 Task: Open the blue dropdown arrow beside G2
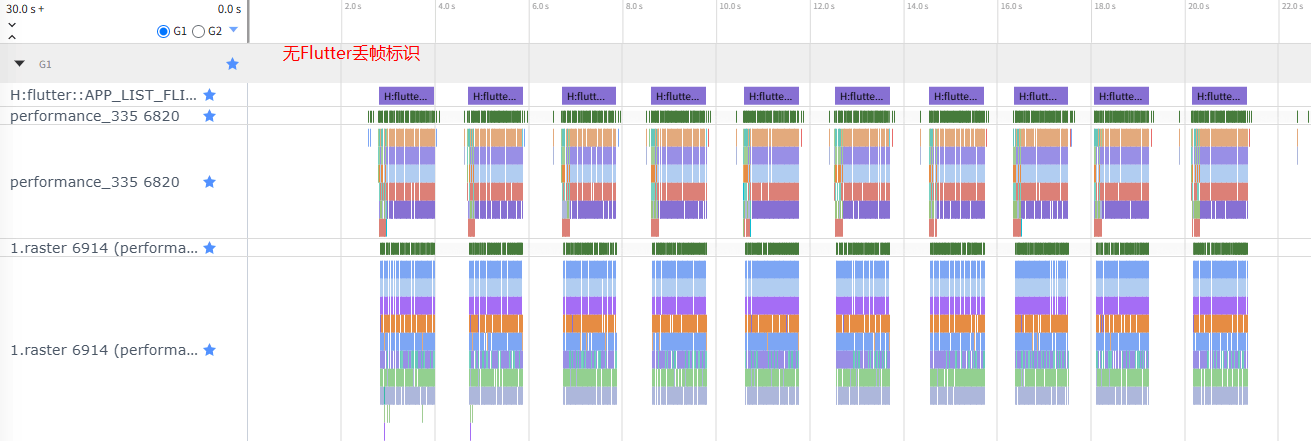pos(233,30)
